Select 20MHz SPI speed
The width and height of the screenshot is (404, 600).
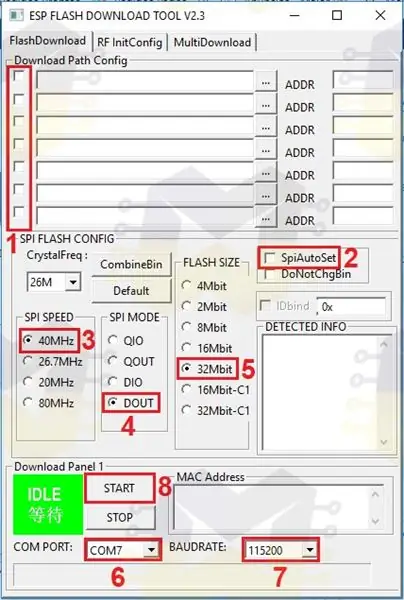(x=28, y=382)
